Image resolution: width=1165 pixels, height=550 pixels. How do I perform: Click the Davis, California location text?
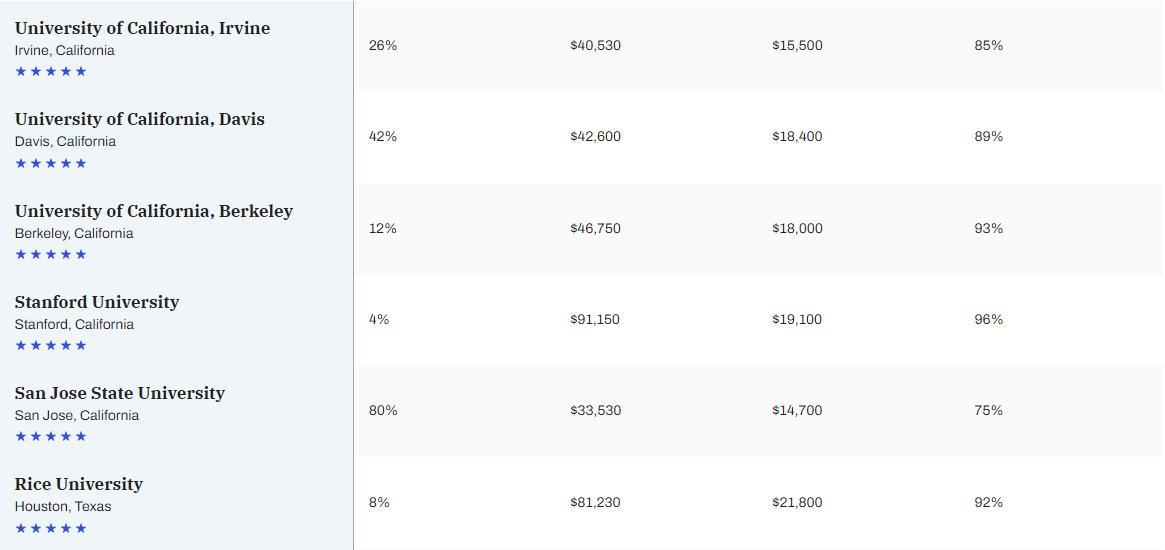65,142
